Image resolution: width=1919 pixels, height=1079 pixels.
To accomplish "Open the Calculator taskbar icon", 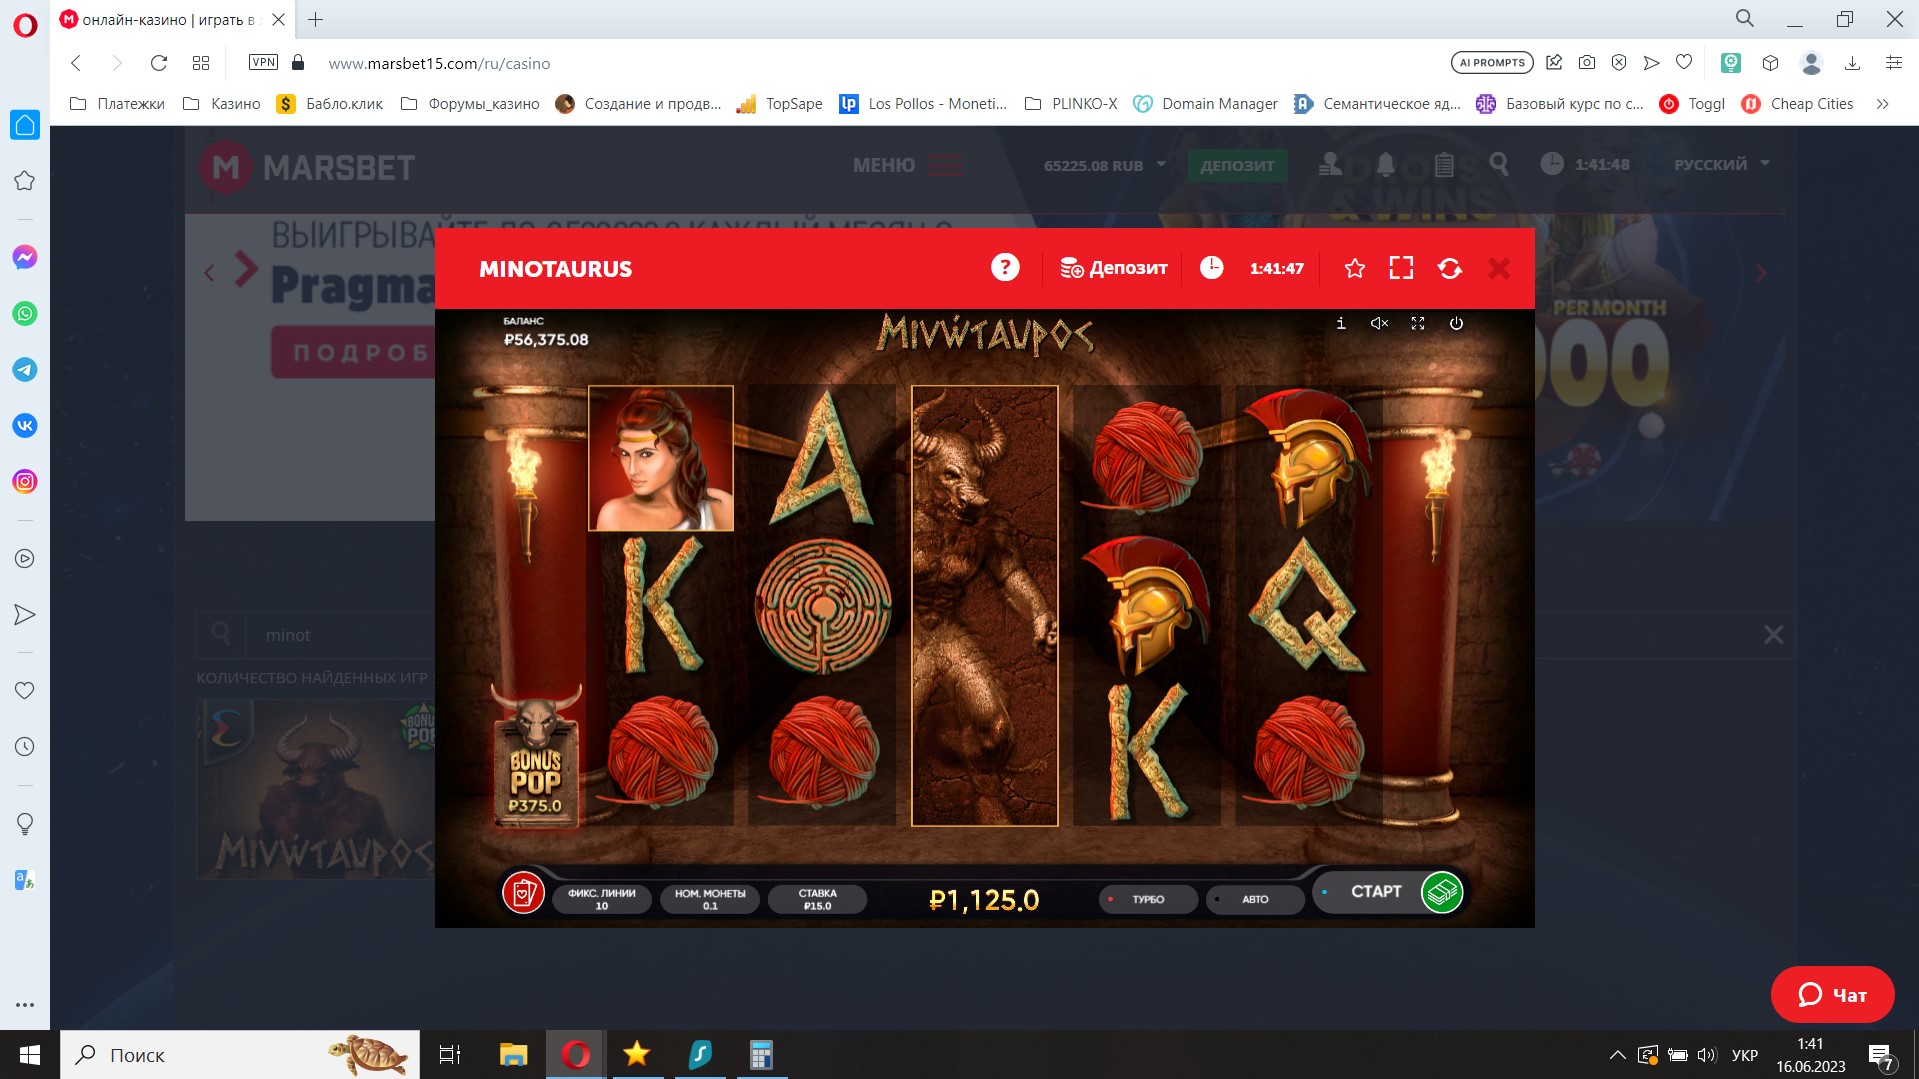I will tap(761, 1055).
